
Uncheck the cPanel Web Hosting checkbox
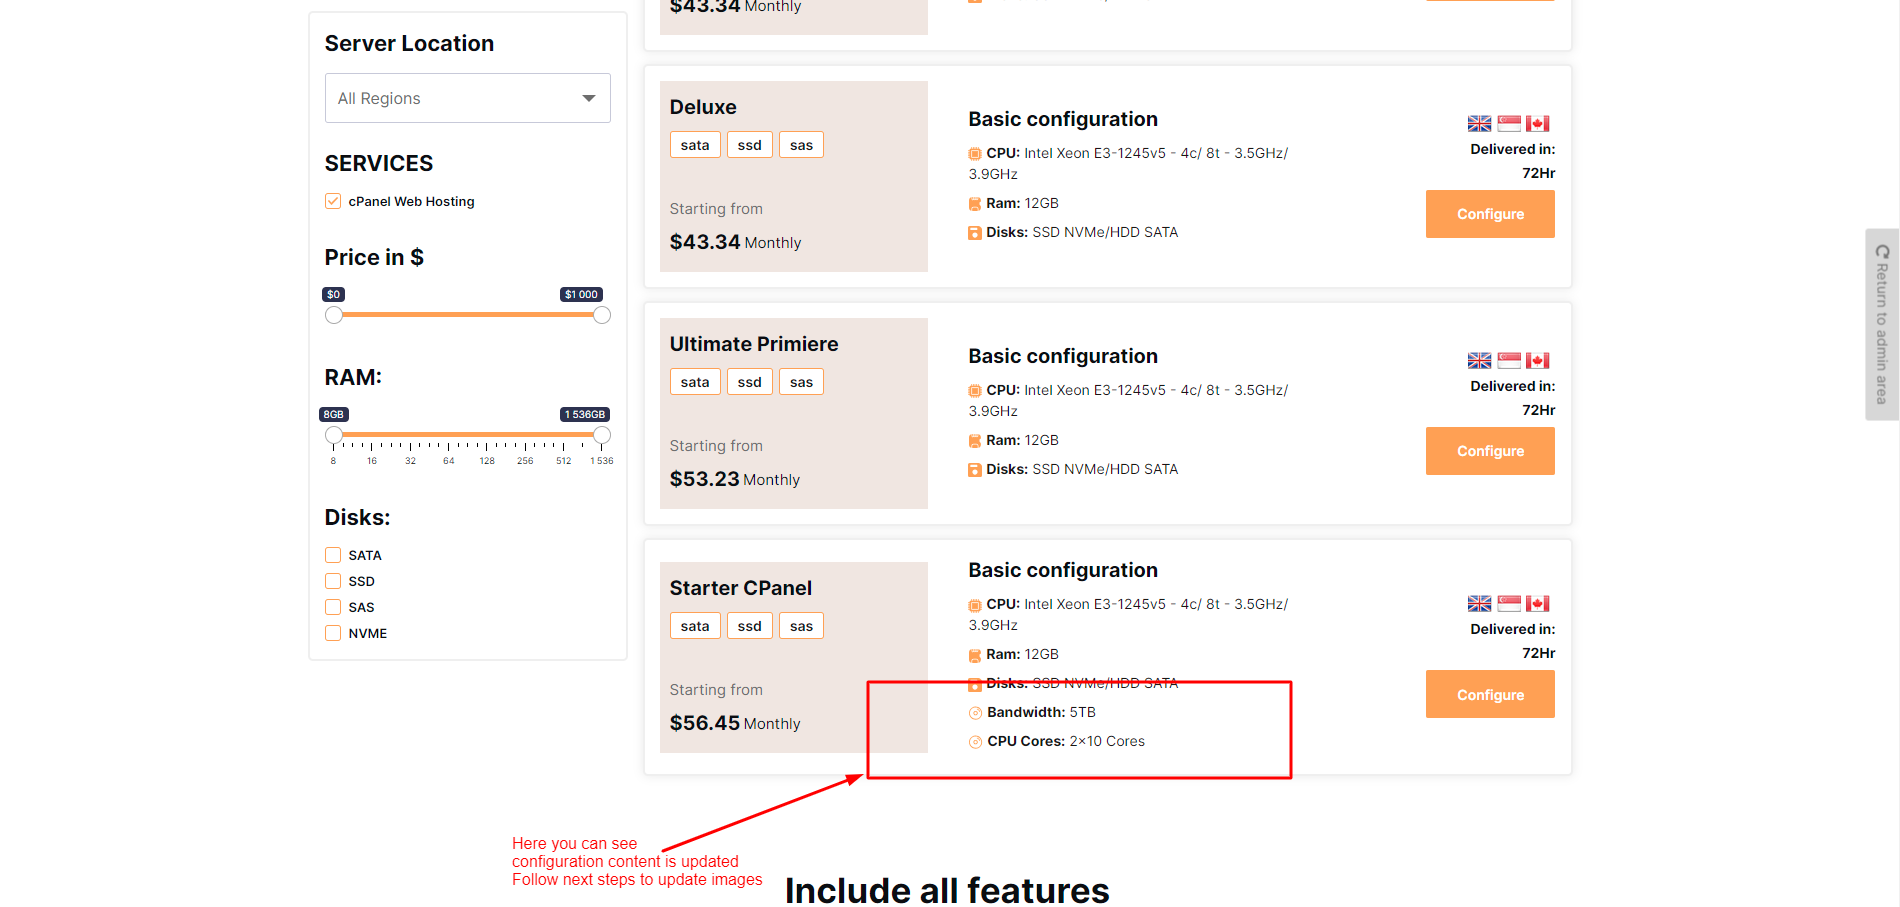pyautogui.click(x=333, y=202)
